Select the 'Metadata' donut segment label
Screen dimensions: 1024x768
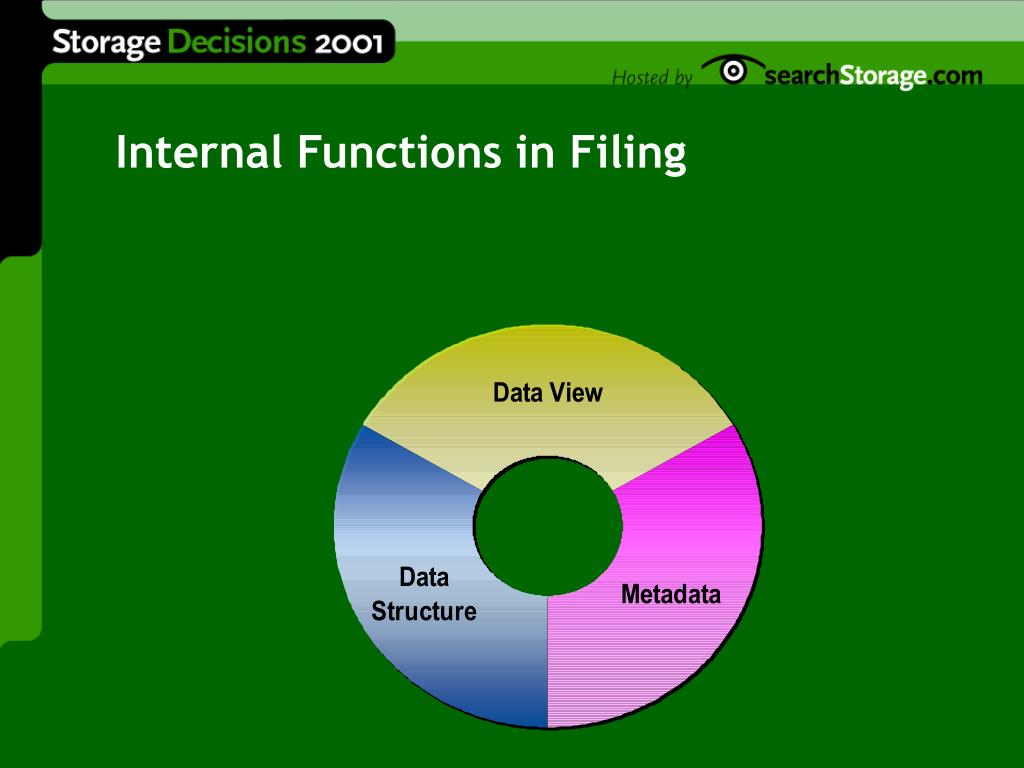671,594
